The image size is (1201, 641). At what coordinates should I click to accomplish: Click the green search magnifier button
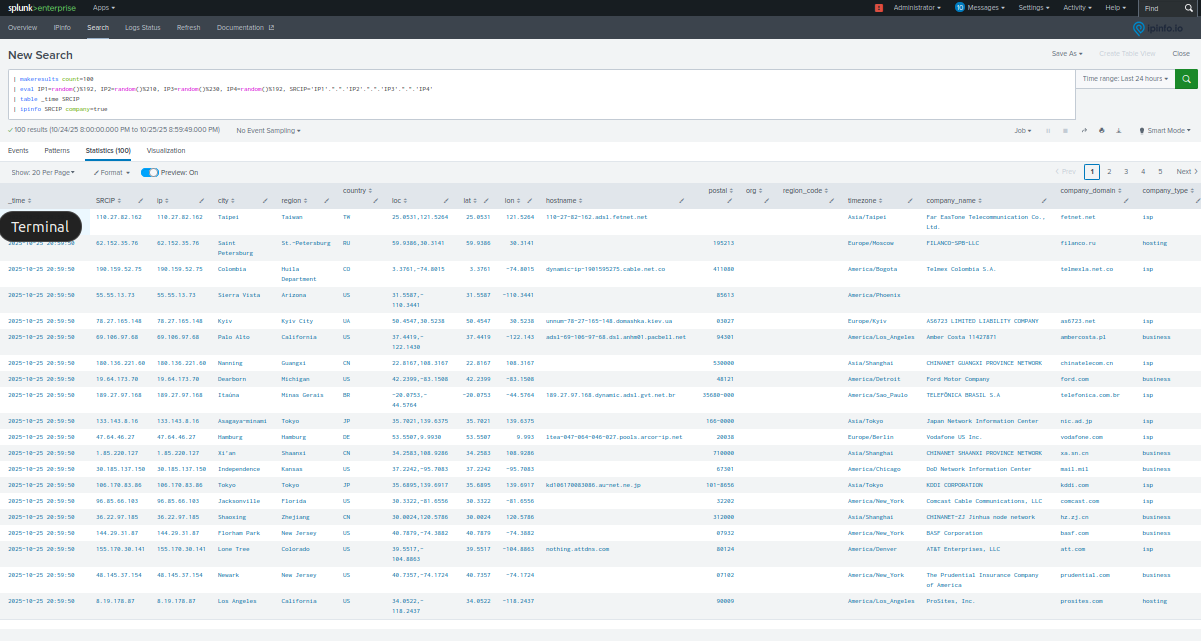(x=1186, y=78)
